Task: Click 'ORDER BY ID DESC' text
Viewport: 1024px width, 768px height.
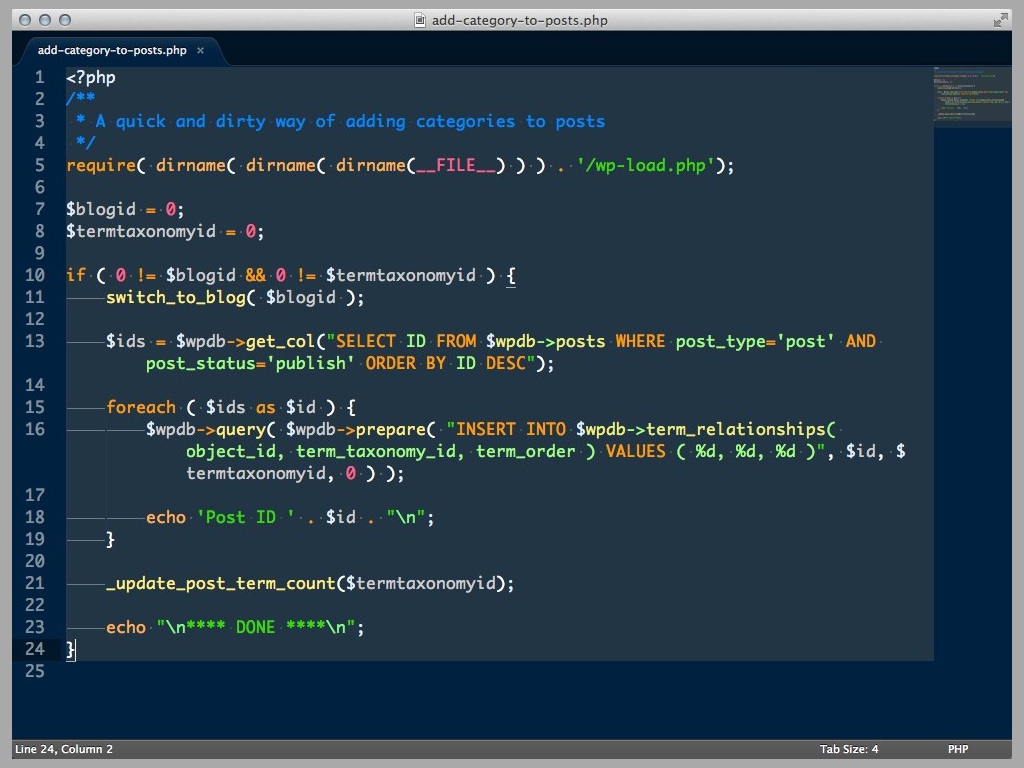Action: [445, 364]
